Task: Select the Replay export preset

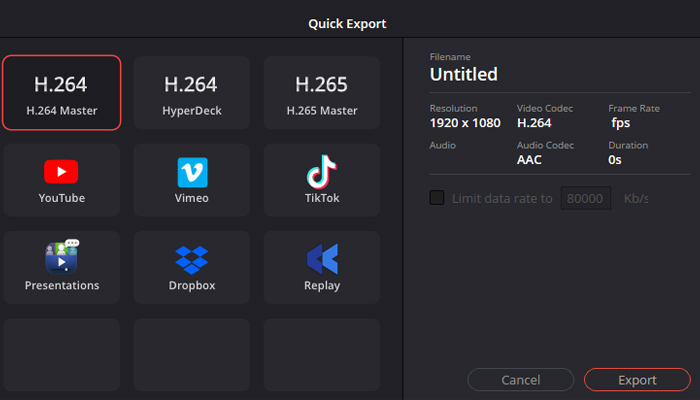Action: 322,267
